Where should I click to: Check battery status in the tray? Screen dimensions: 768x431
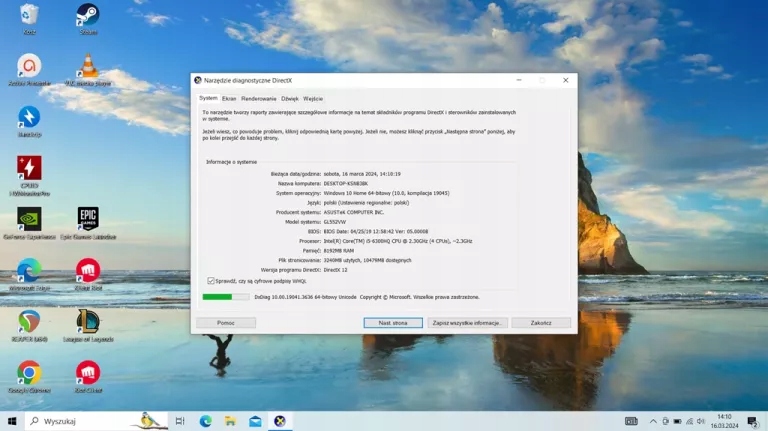click(x=677, y=421)
